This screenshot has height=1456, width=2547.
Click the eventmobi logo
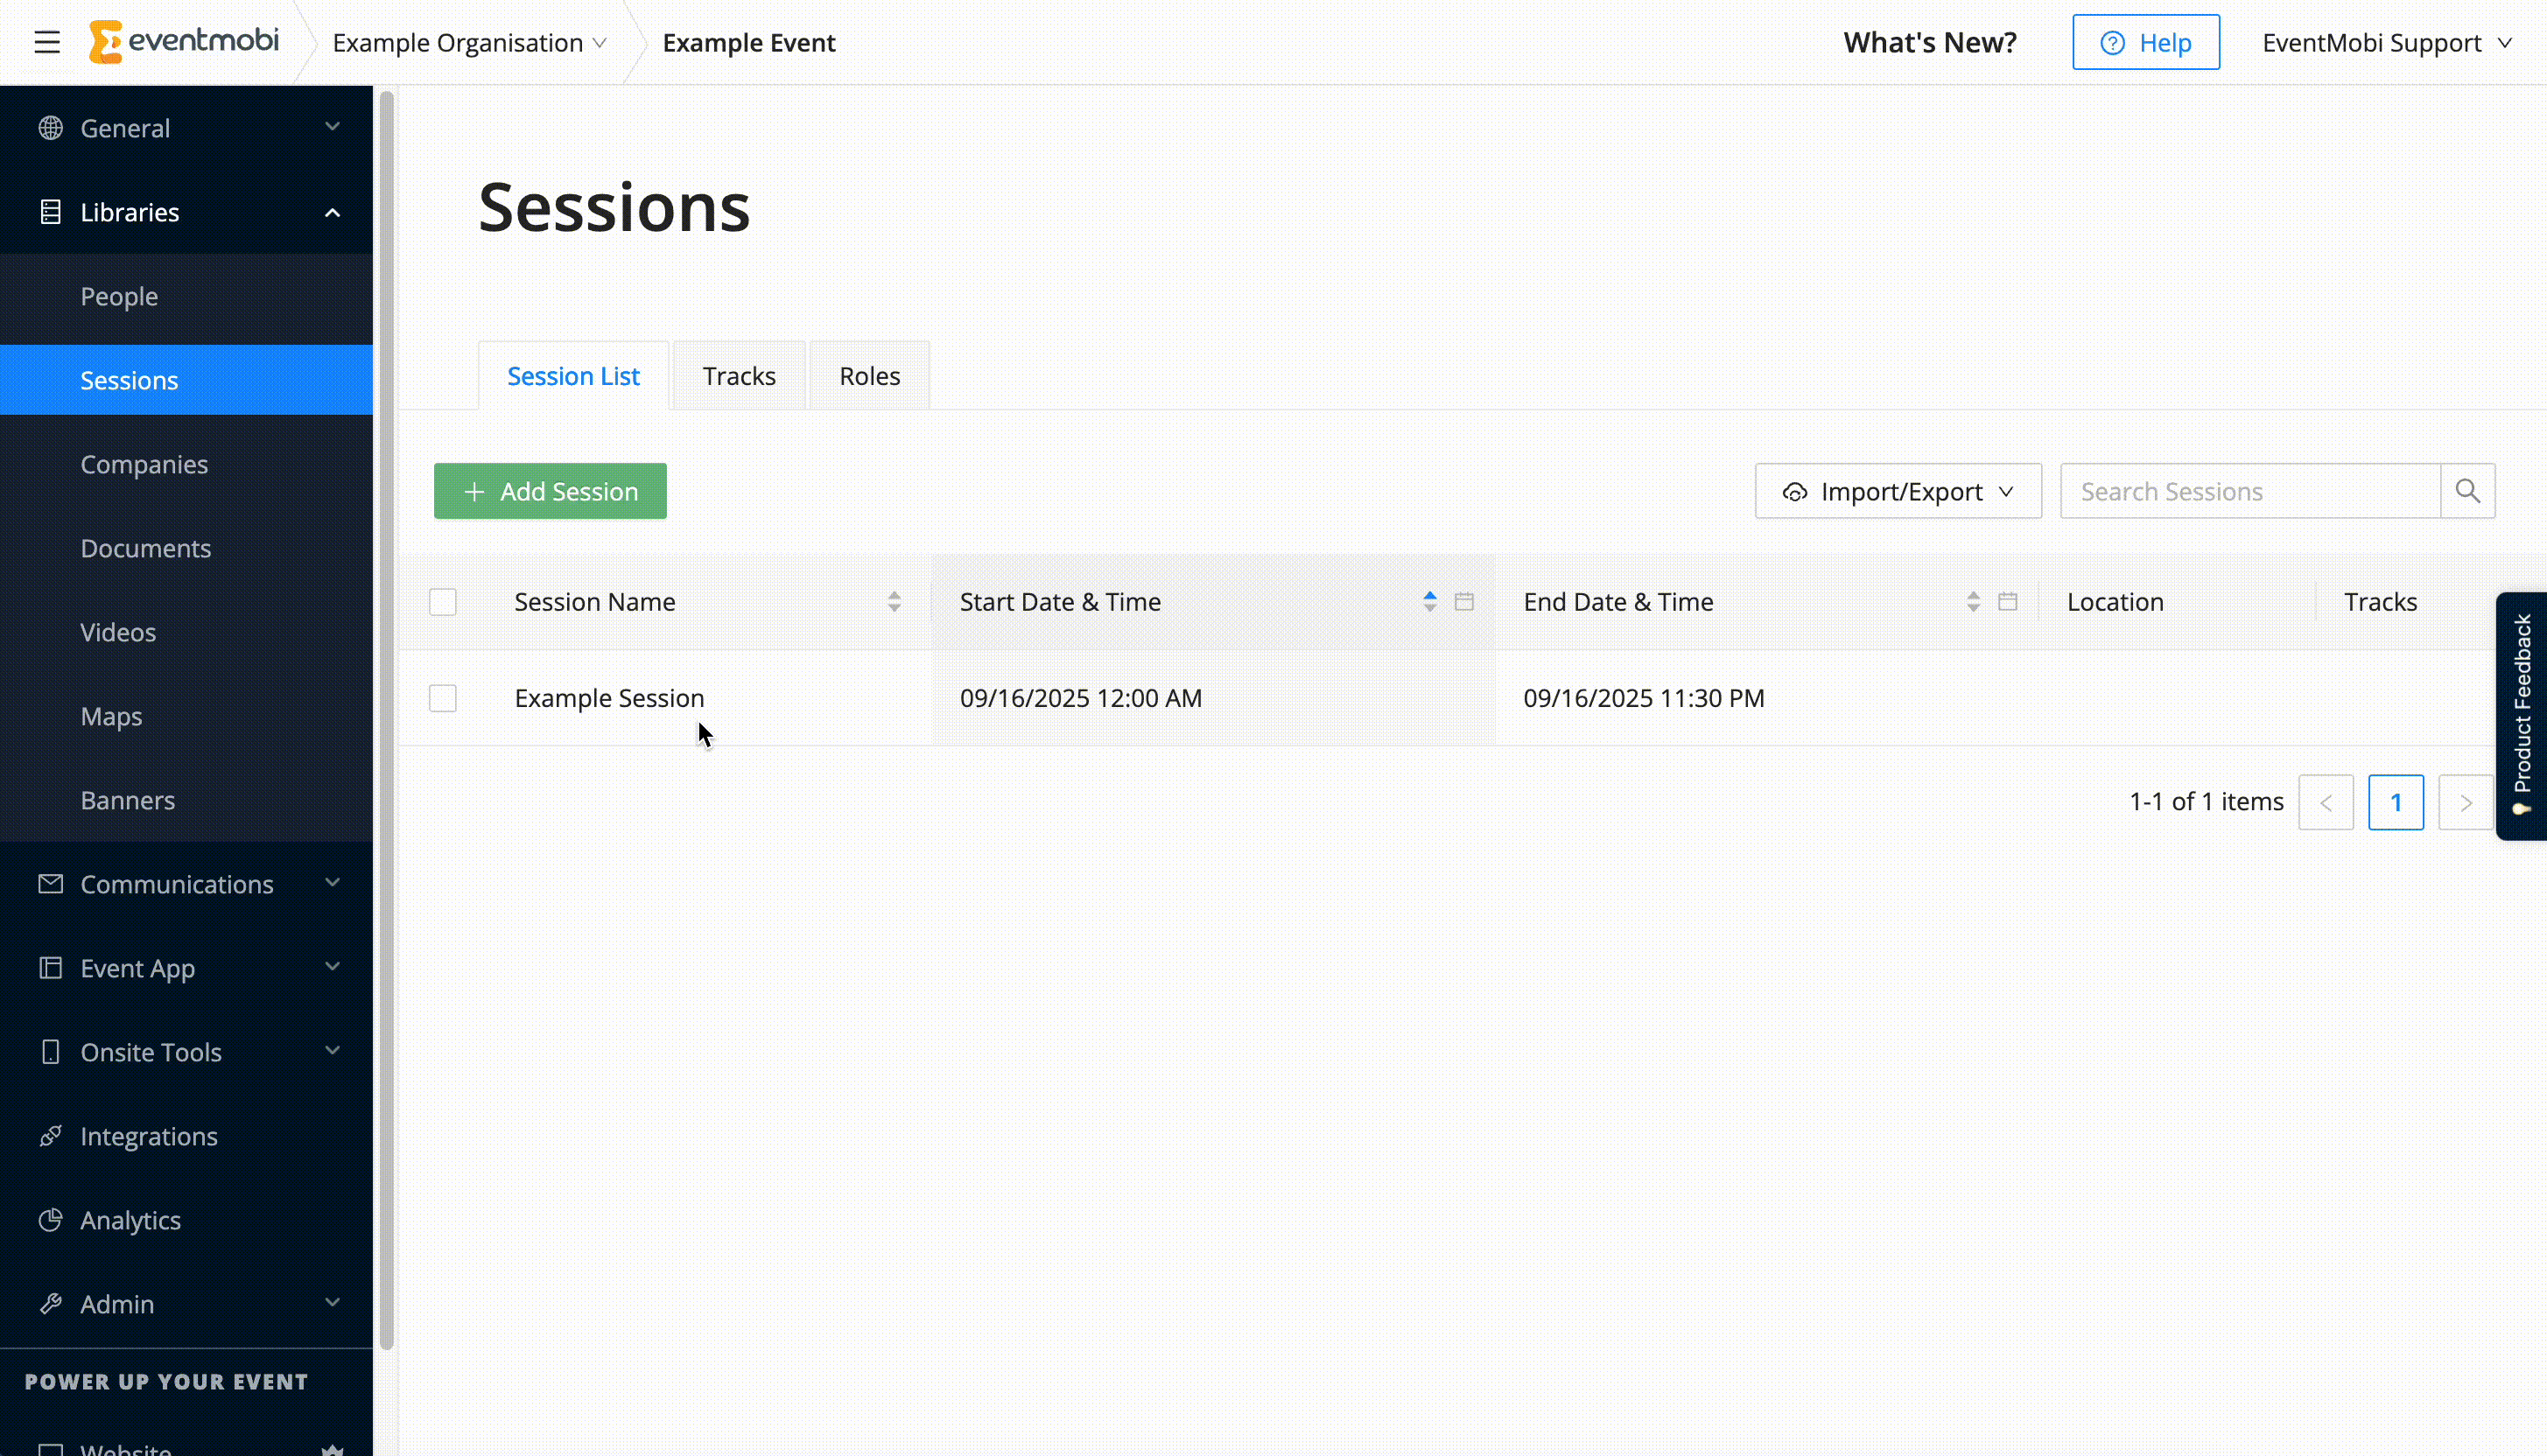click(x=184, y=42)
